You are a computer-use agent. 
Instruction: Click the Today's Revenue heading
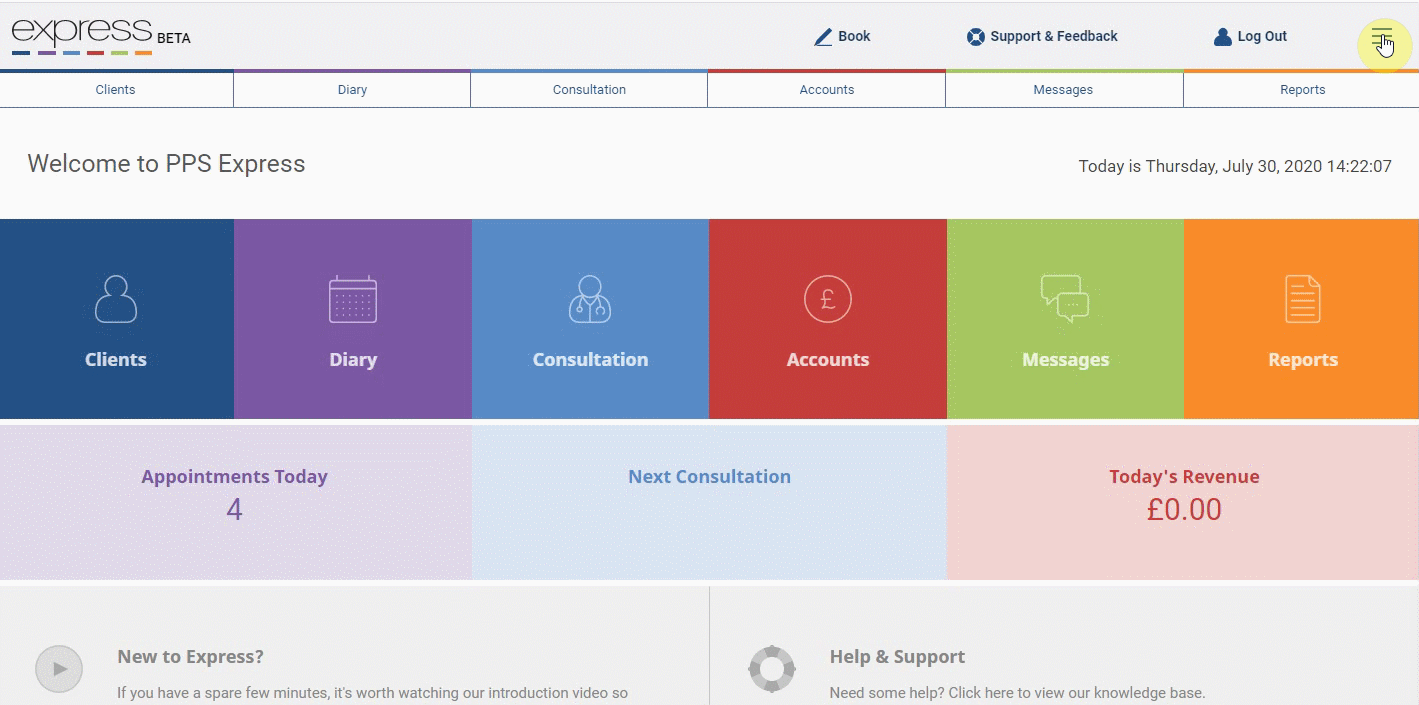pyautogui.click(x=1184, y=477)
